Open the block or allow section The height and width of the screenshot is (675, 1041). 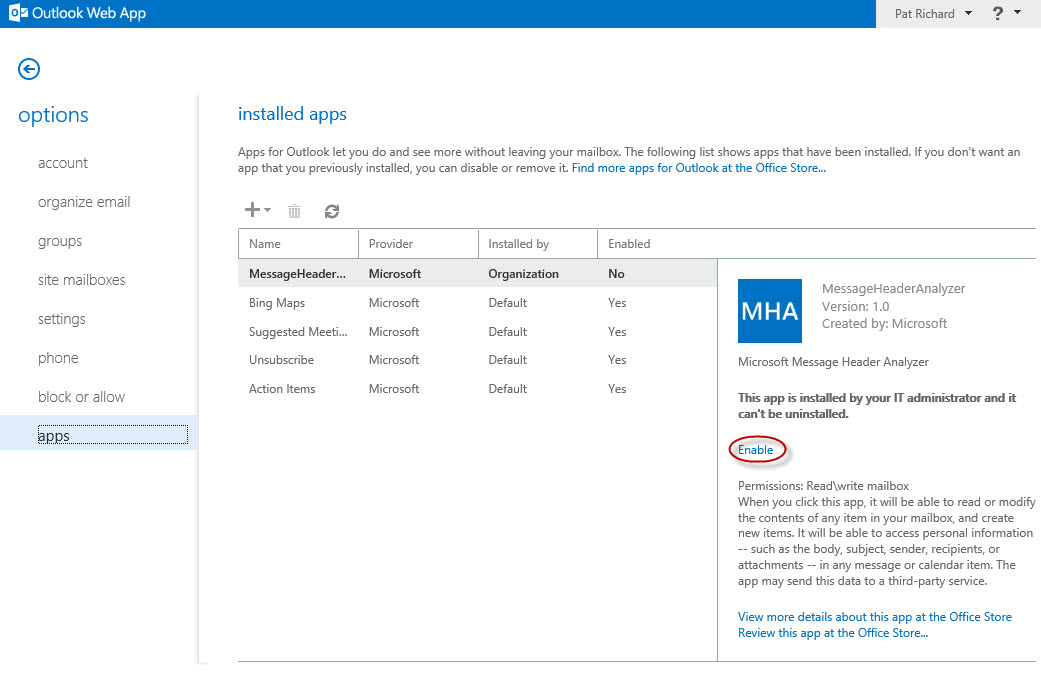(81, 397)
